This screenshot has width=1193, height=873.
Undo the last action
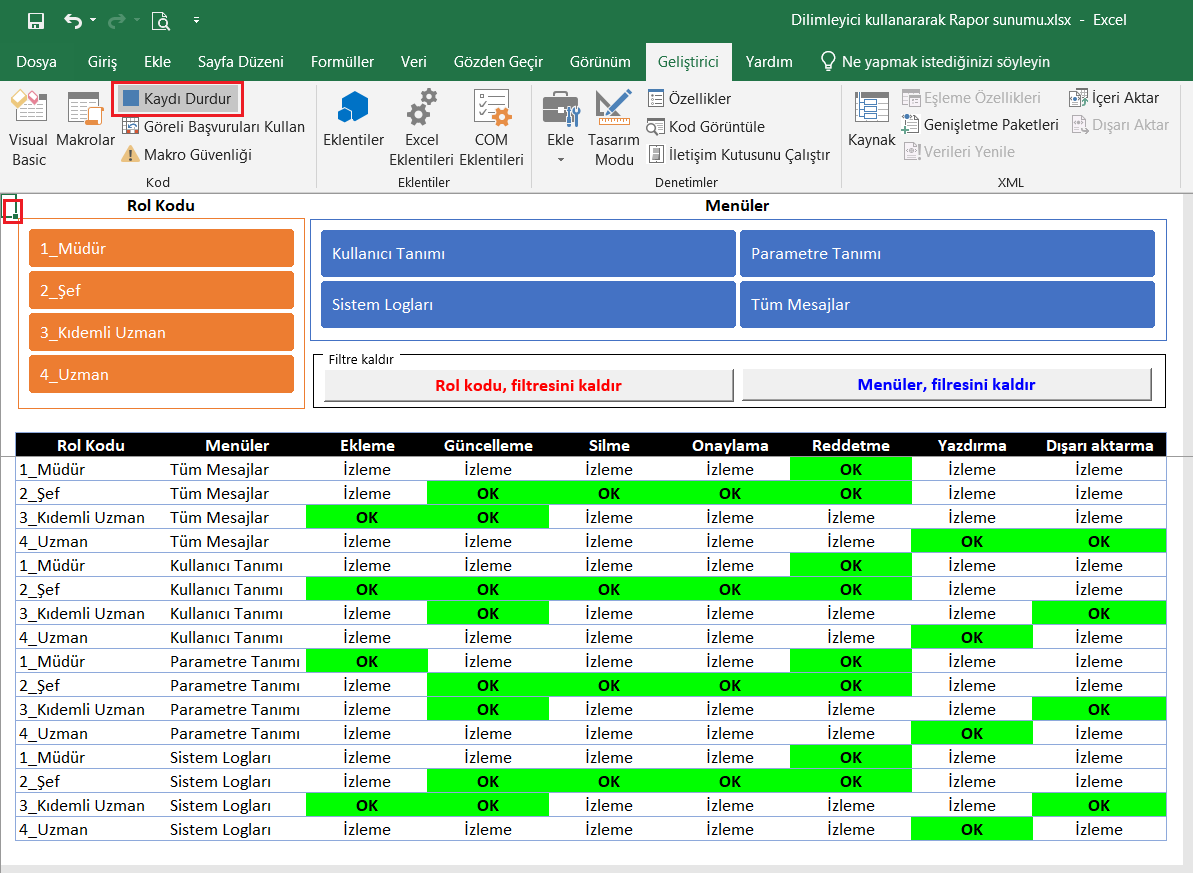(73, 21)
